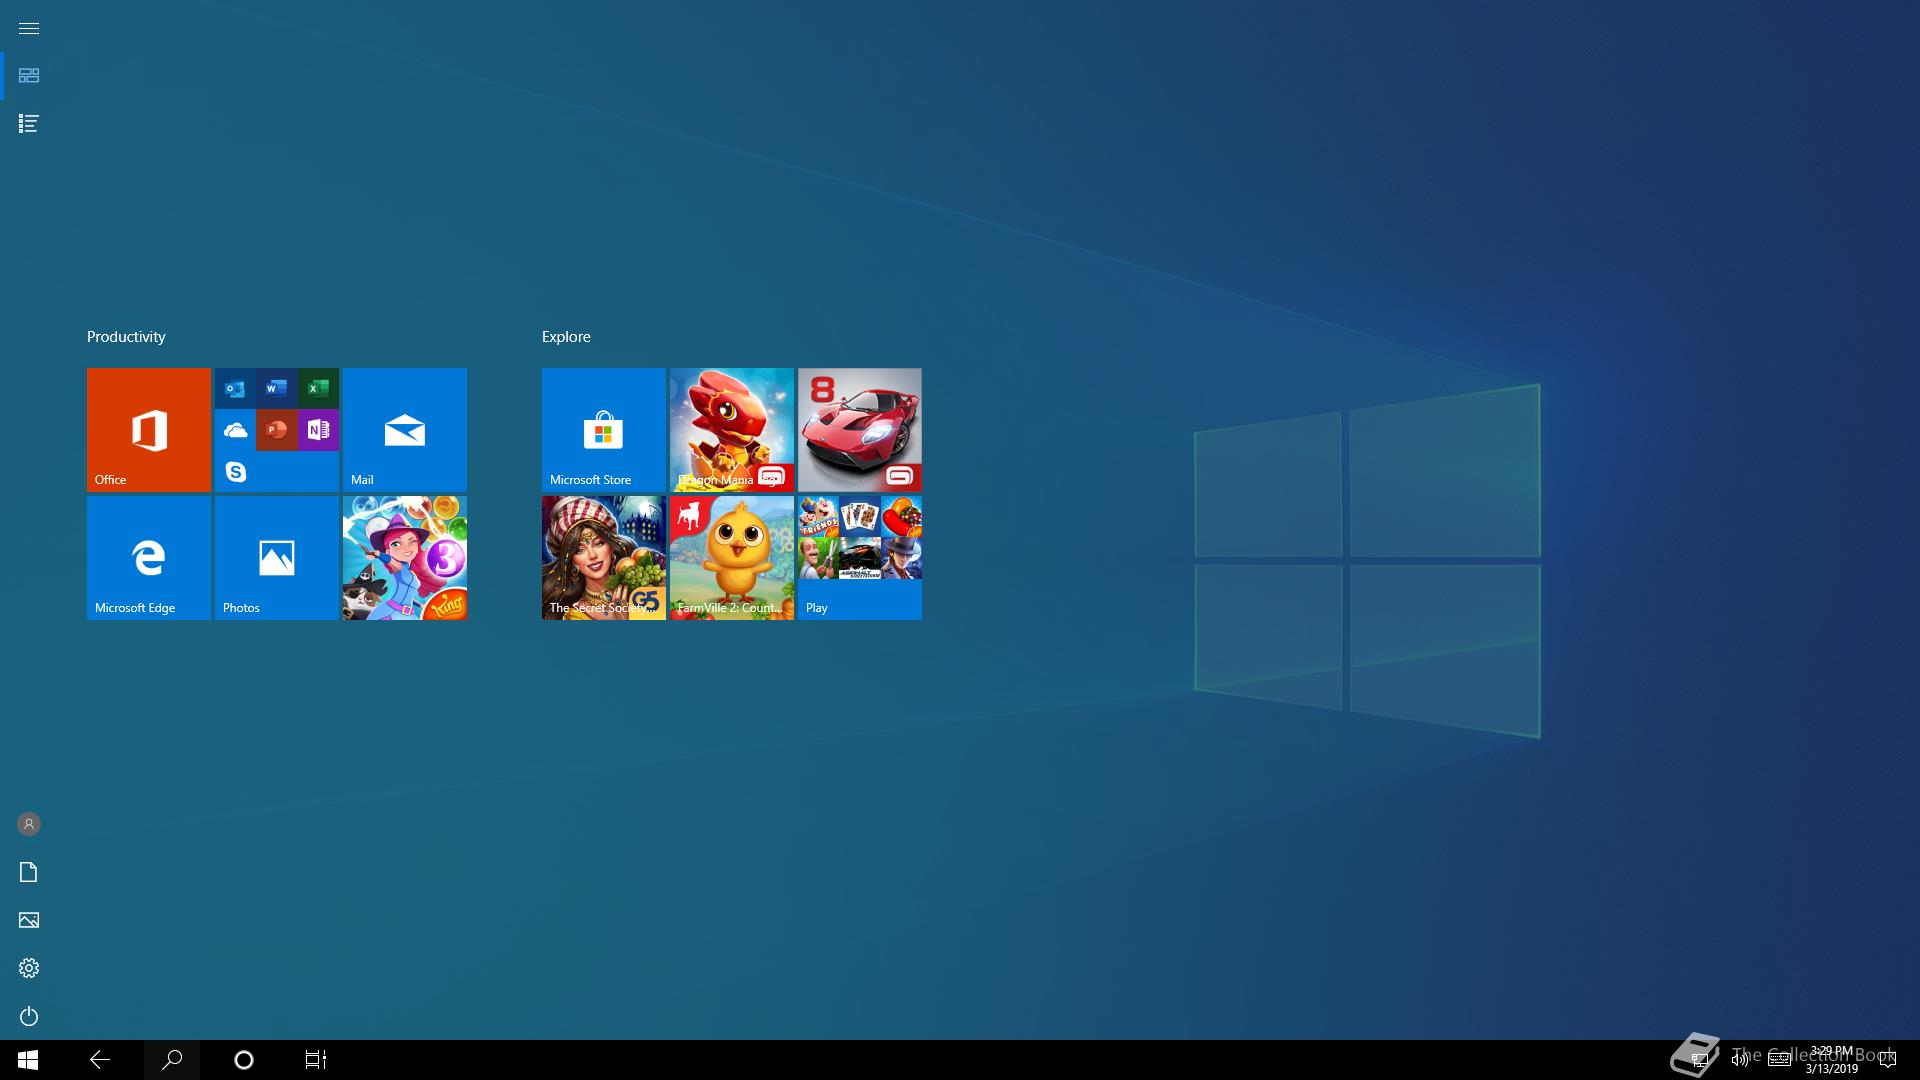The width and height of the screenshot is (1920, 1080).
Task: Open the Office tile
Action: (x=149, y=430)
